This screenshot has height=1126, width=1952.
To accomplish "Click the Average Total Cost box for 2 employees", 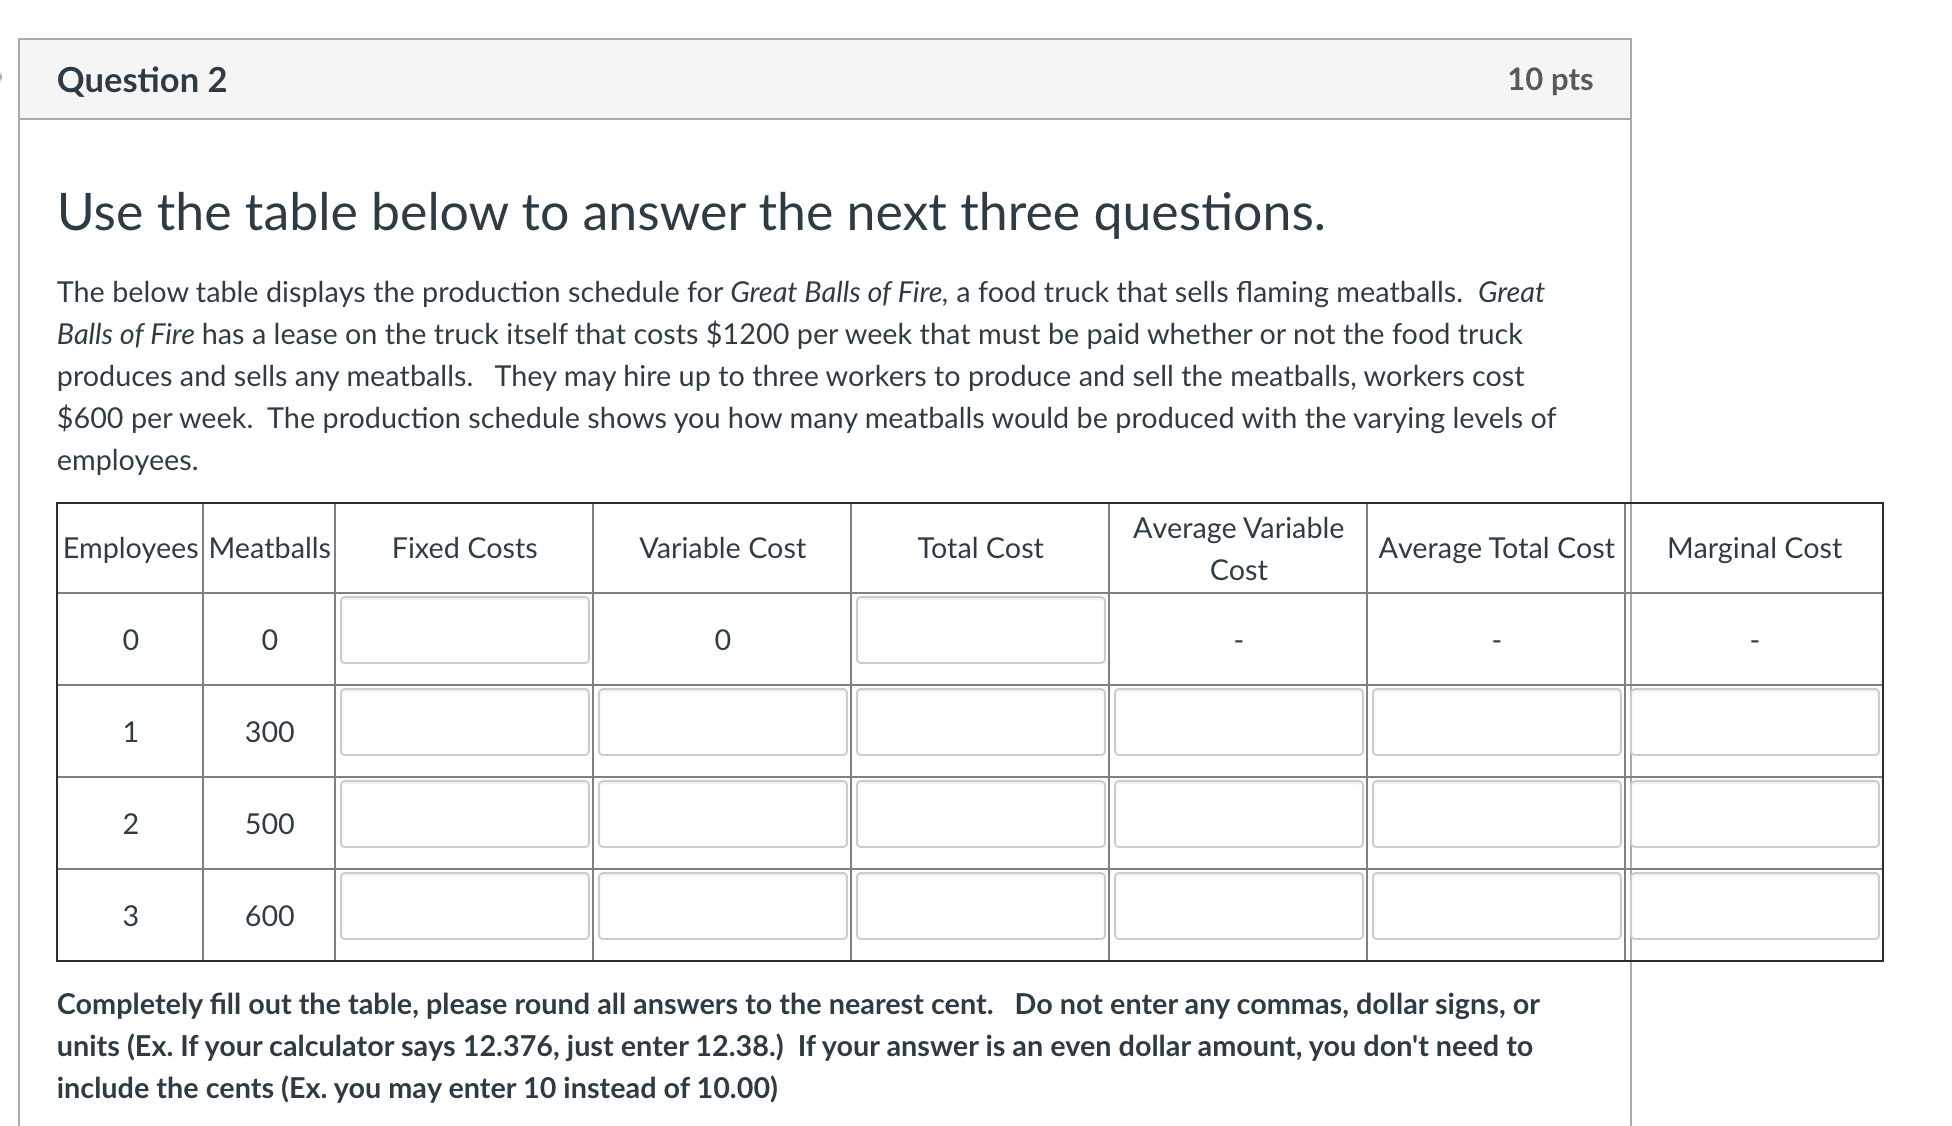I will point(1496,814).
